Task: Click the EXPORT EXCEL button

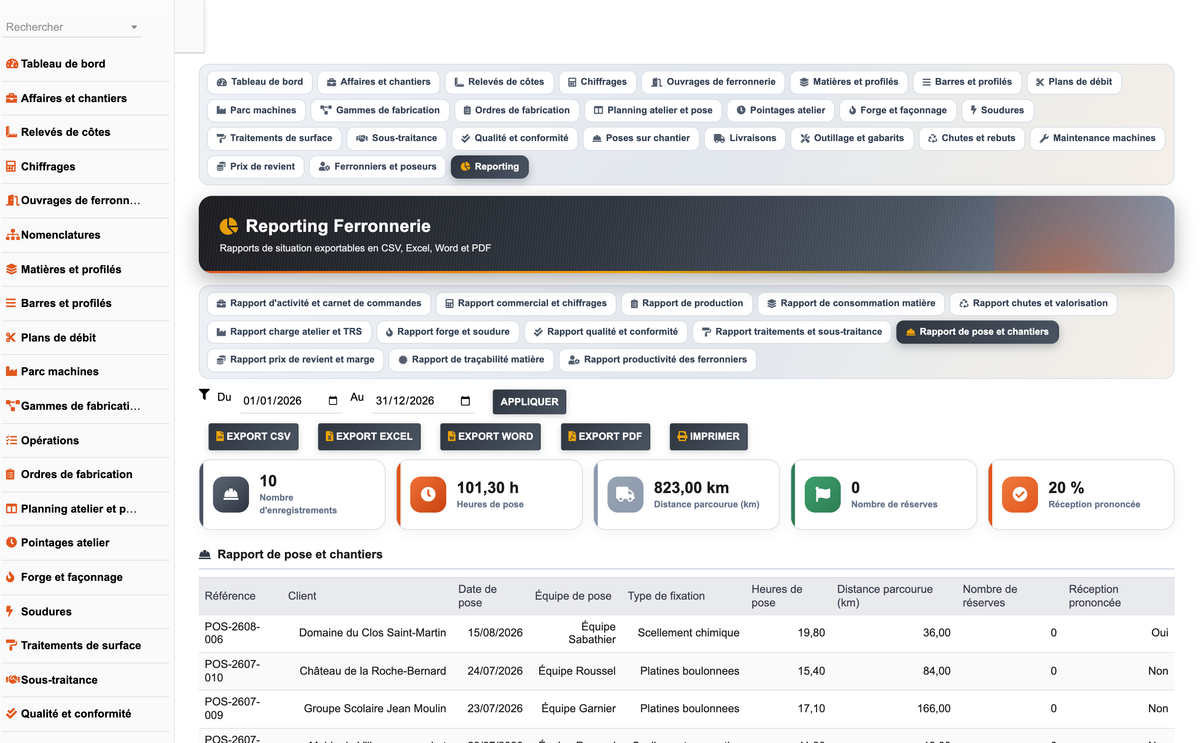Action: pos(367,437)
